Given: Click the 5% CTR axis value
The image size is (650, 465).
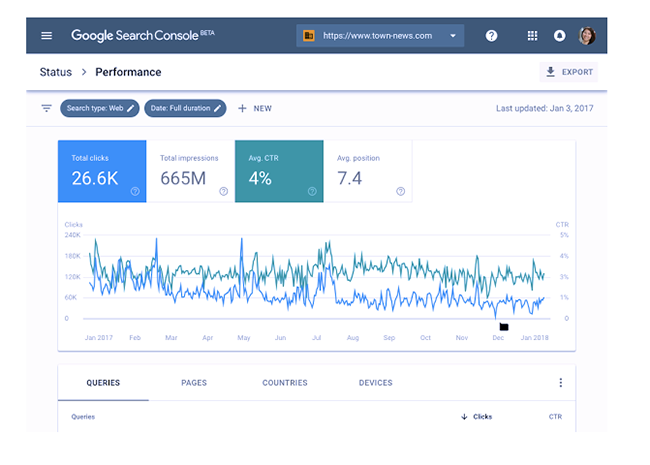Looking at the screenshot, I should click(564, 235).
